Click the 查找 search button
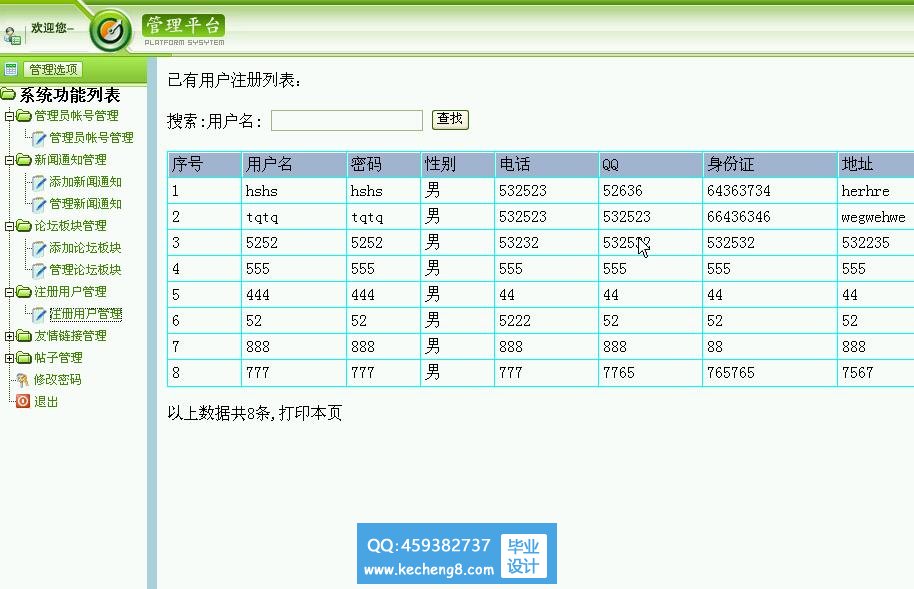The height and width of the screenshot is (589, 914). pos(450,120)
